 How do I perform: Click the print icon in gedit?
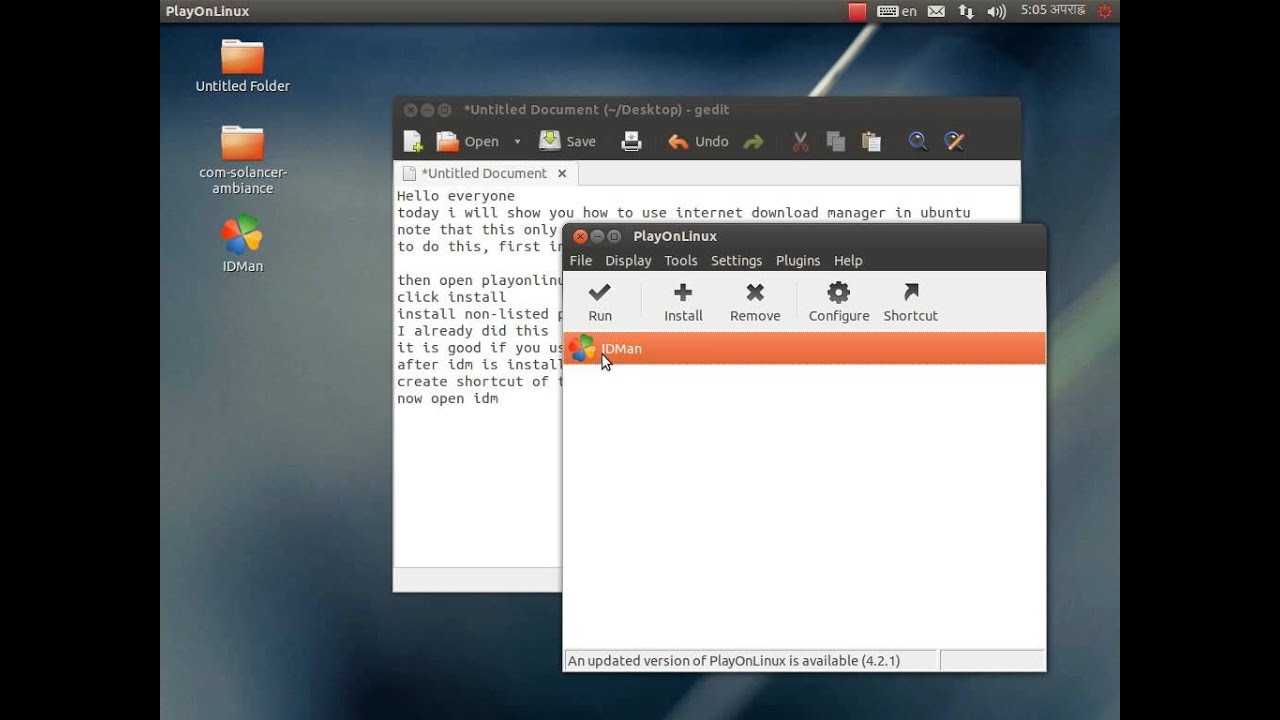pyautogui.click(x=631, y=142)
